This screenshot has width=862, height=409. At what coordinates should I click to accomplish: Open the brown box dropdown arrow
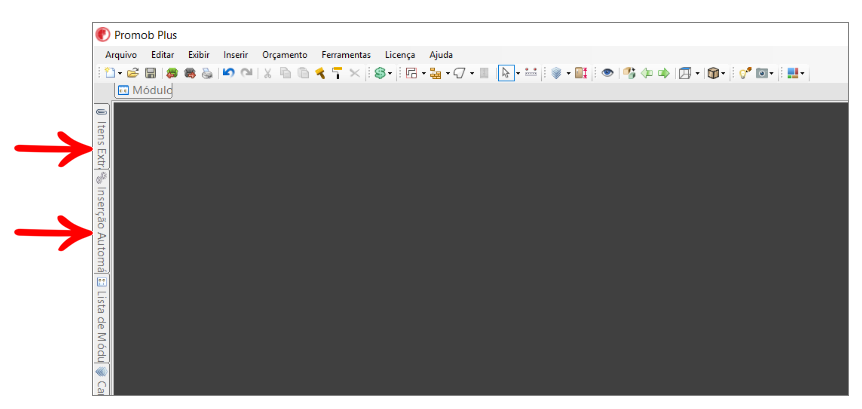[x=723, y=73]
